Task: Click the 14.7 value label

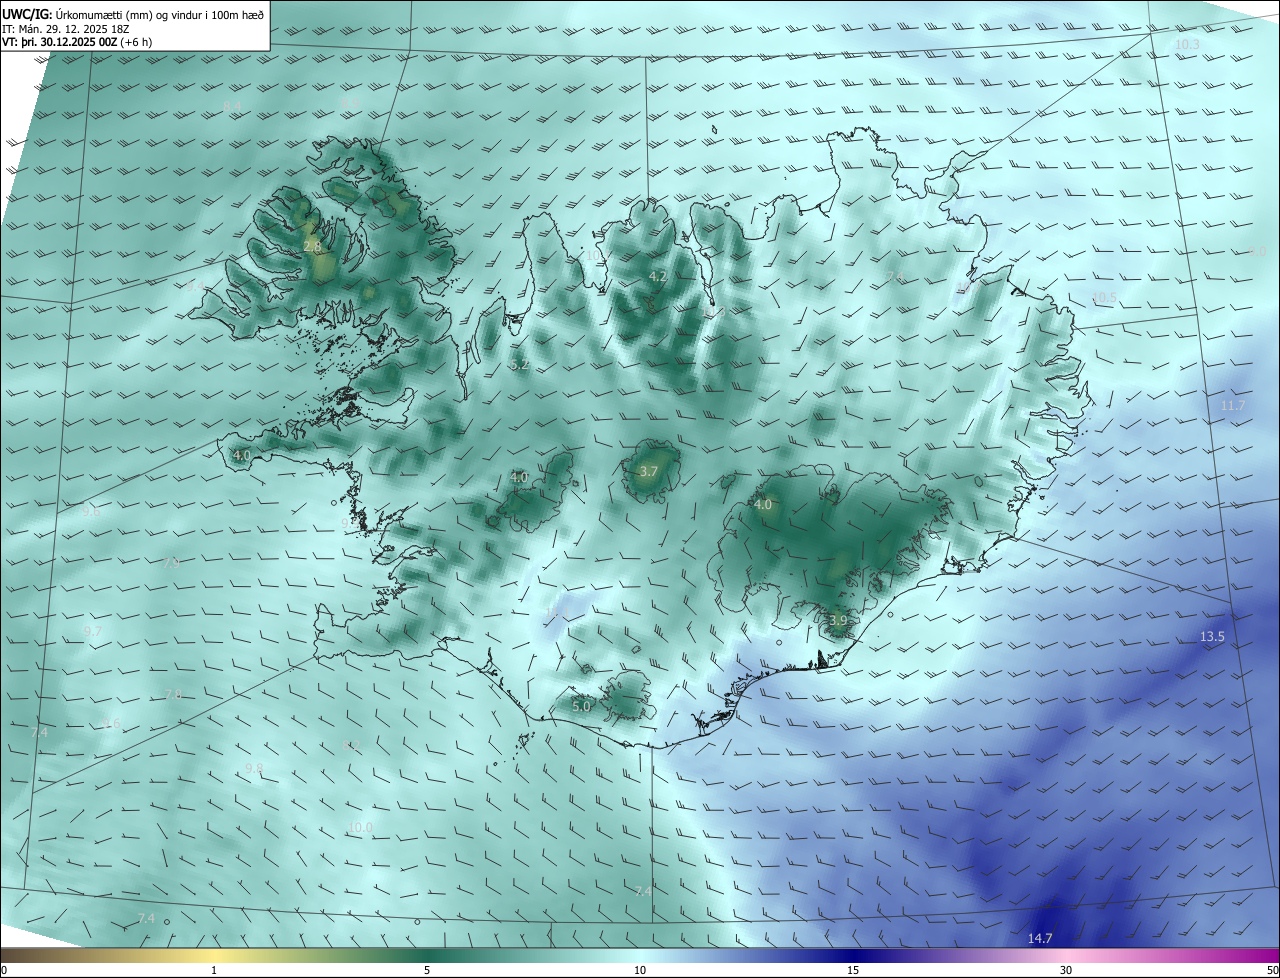Action: 1040,938
